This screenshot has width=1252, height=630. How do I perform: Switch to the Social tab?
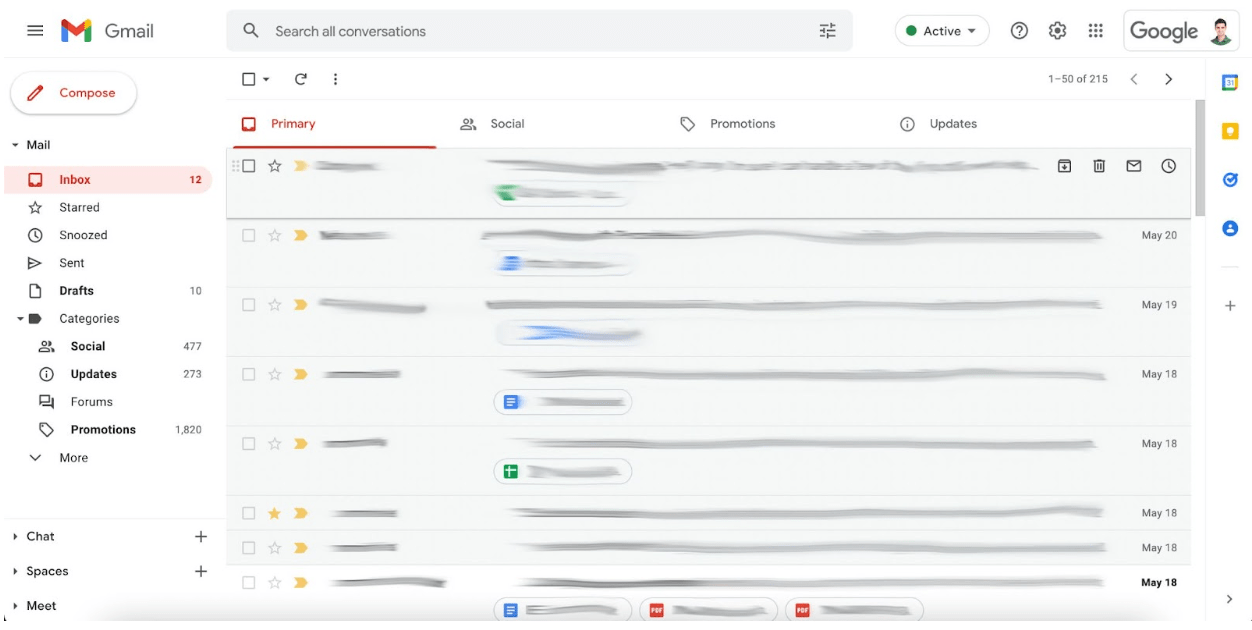506,123
